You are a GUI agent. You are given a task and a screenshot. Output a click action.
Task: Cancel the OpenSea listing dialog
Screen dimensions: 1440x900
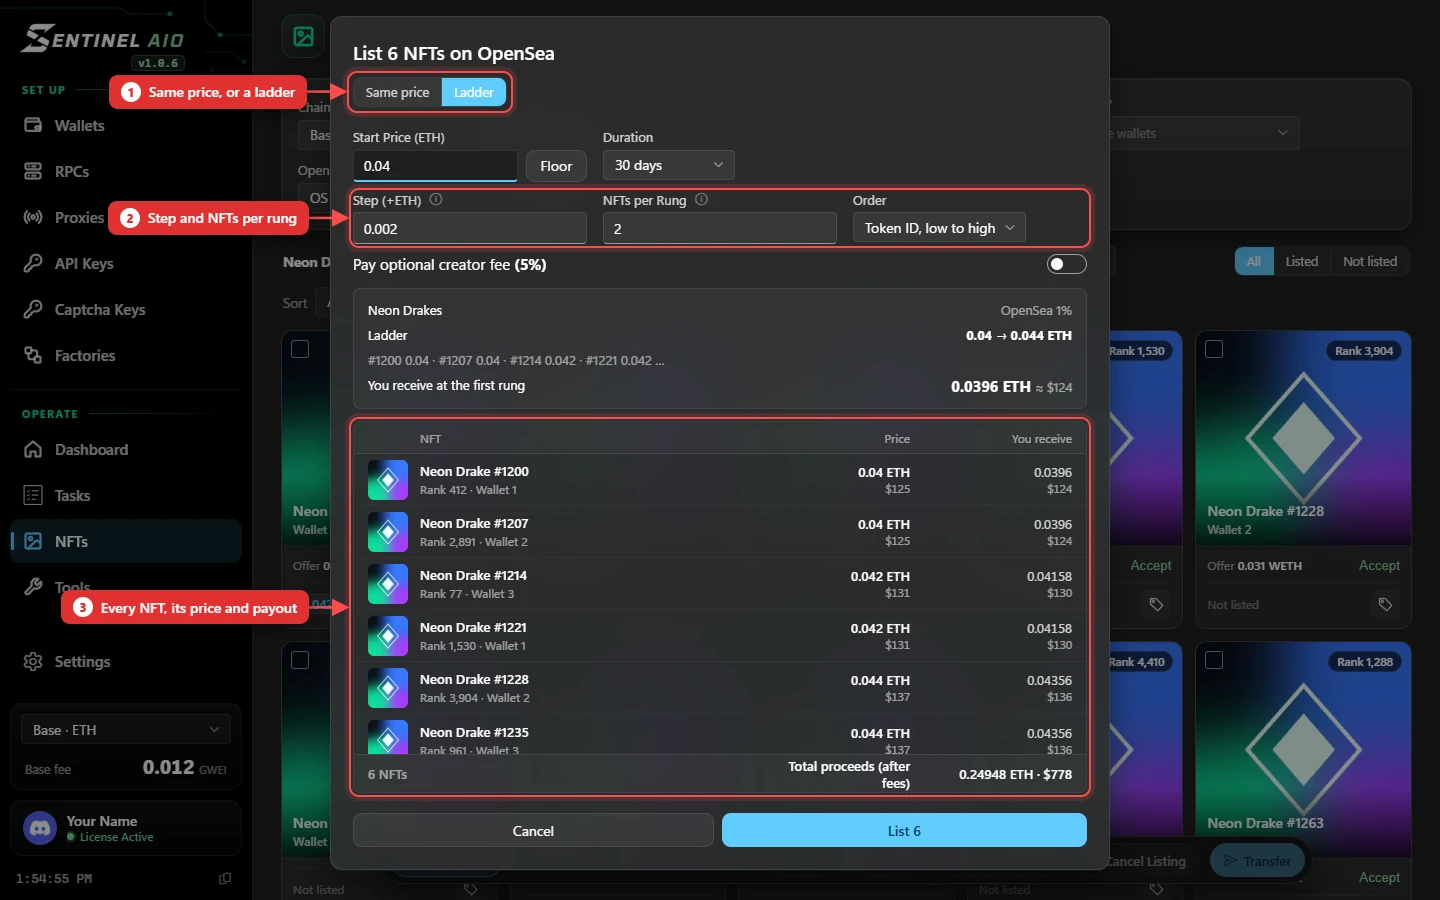click(x=533, y=830)
